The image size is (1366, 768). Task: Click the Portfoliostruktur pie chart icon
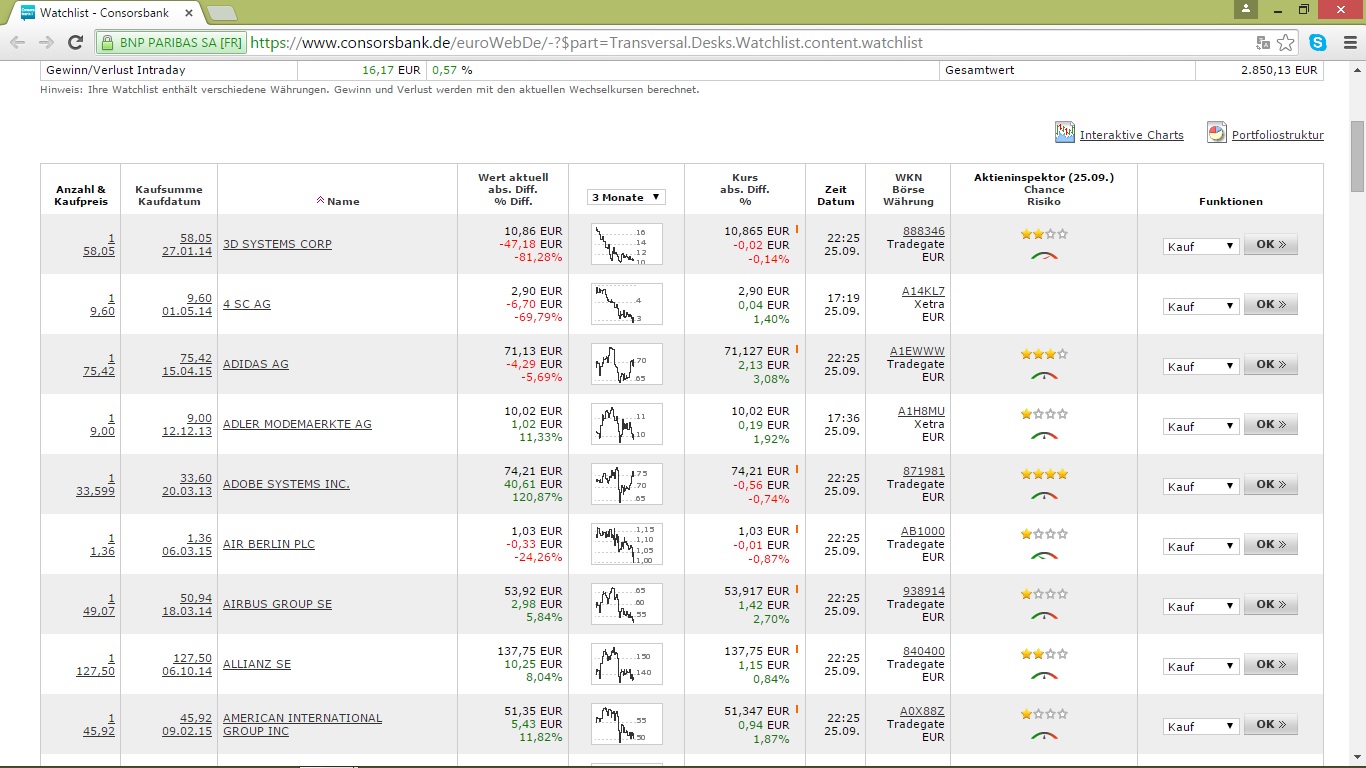coord(1217,133)
